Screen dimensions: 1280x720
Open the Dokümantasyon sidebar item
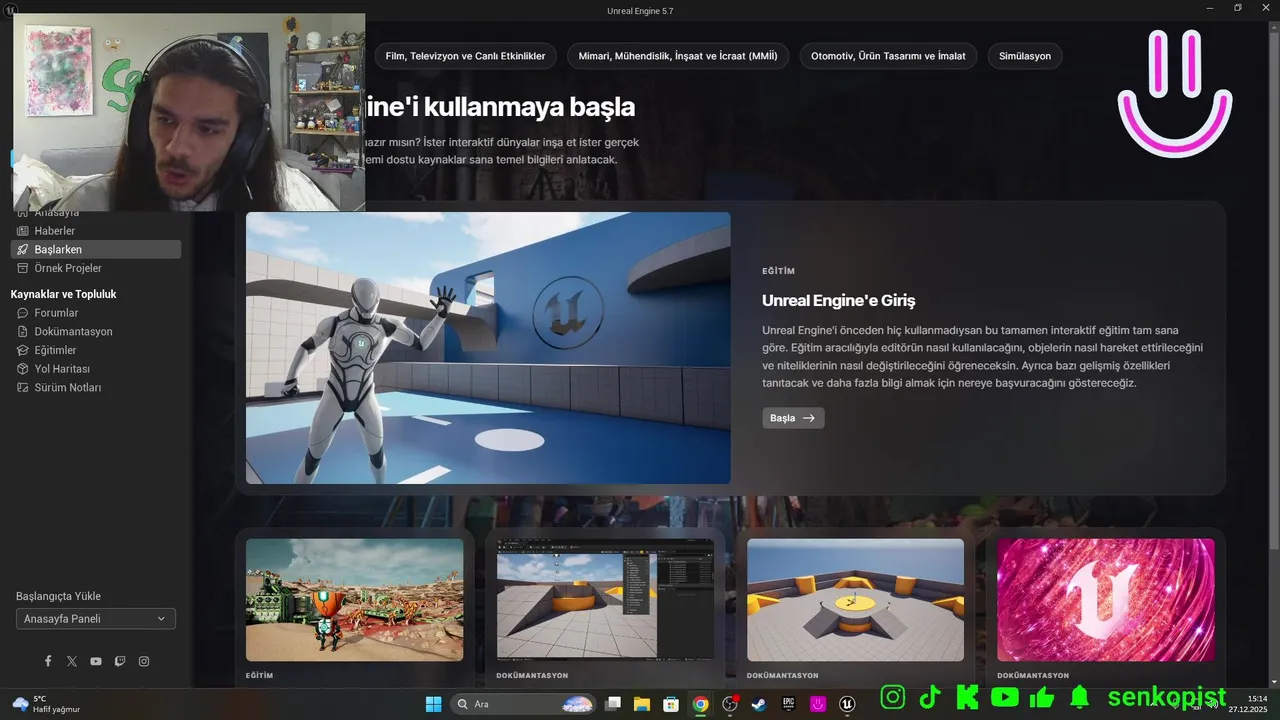click(x=95, y=331)
